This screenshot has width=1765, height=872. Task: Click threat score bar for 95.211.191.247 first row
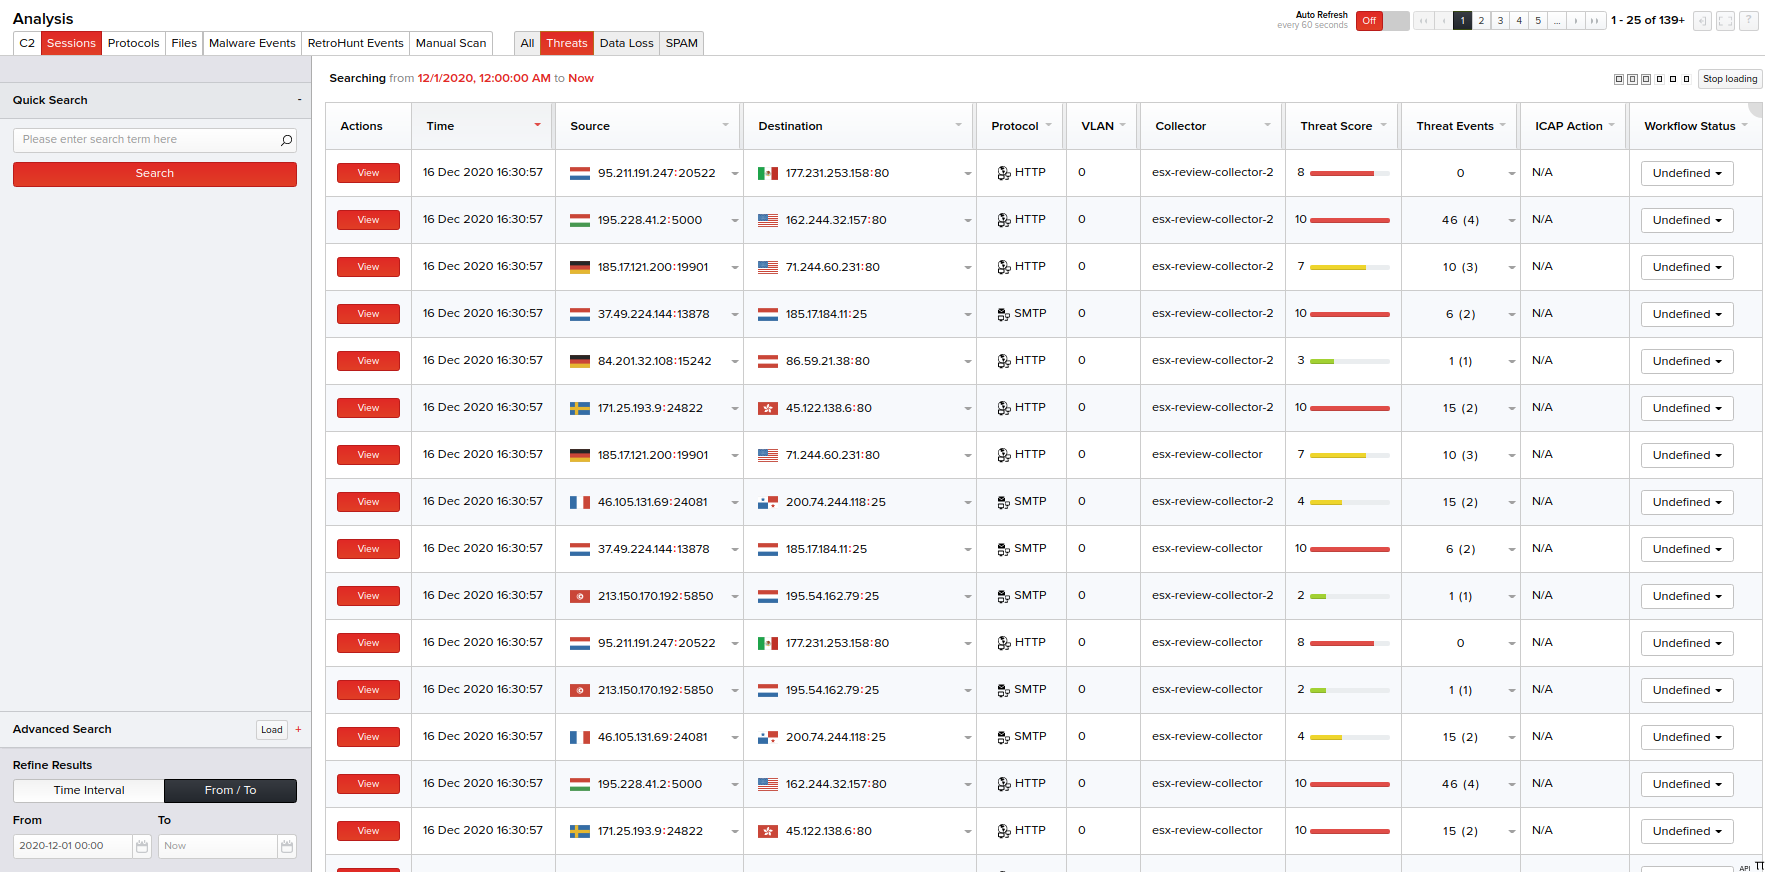coord(1349,173)
